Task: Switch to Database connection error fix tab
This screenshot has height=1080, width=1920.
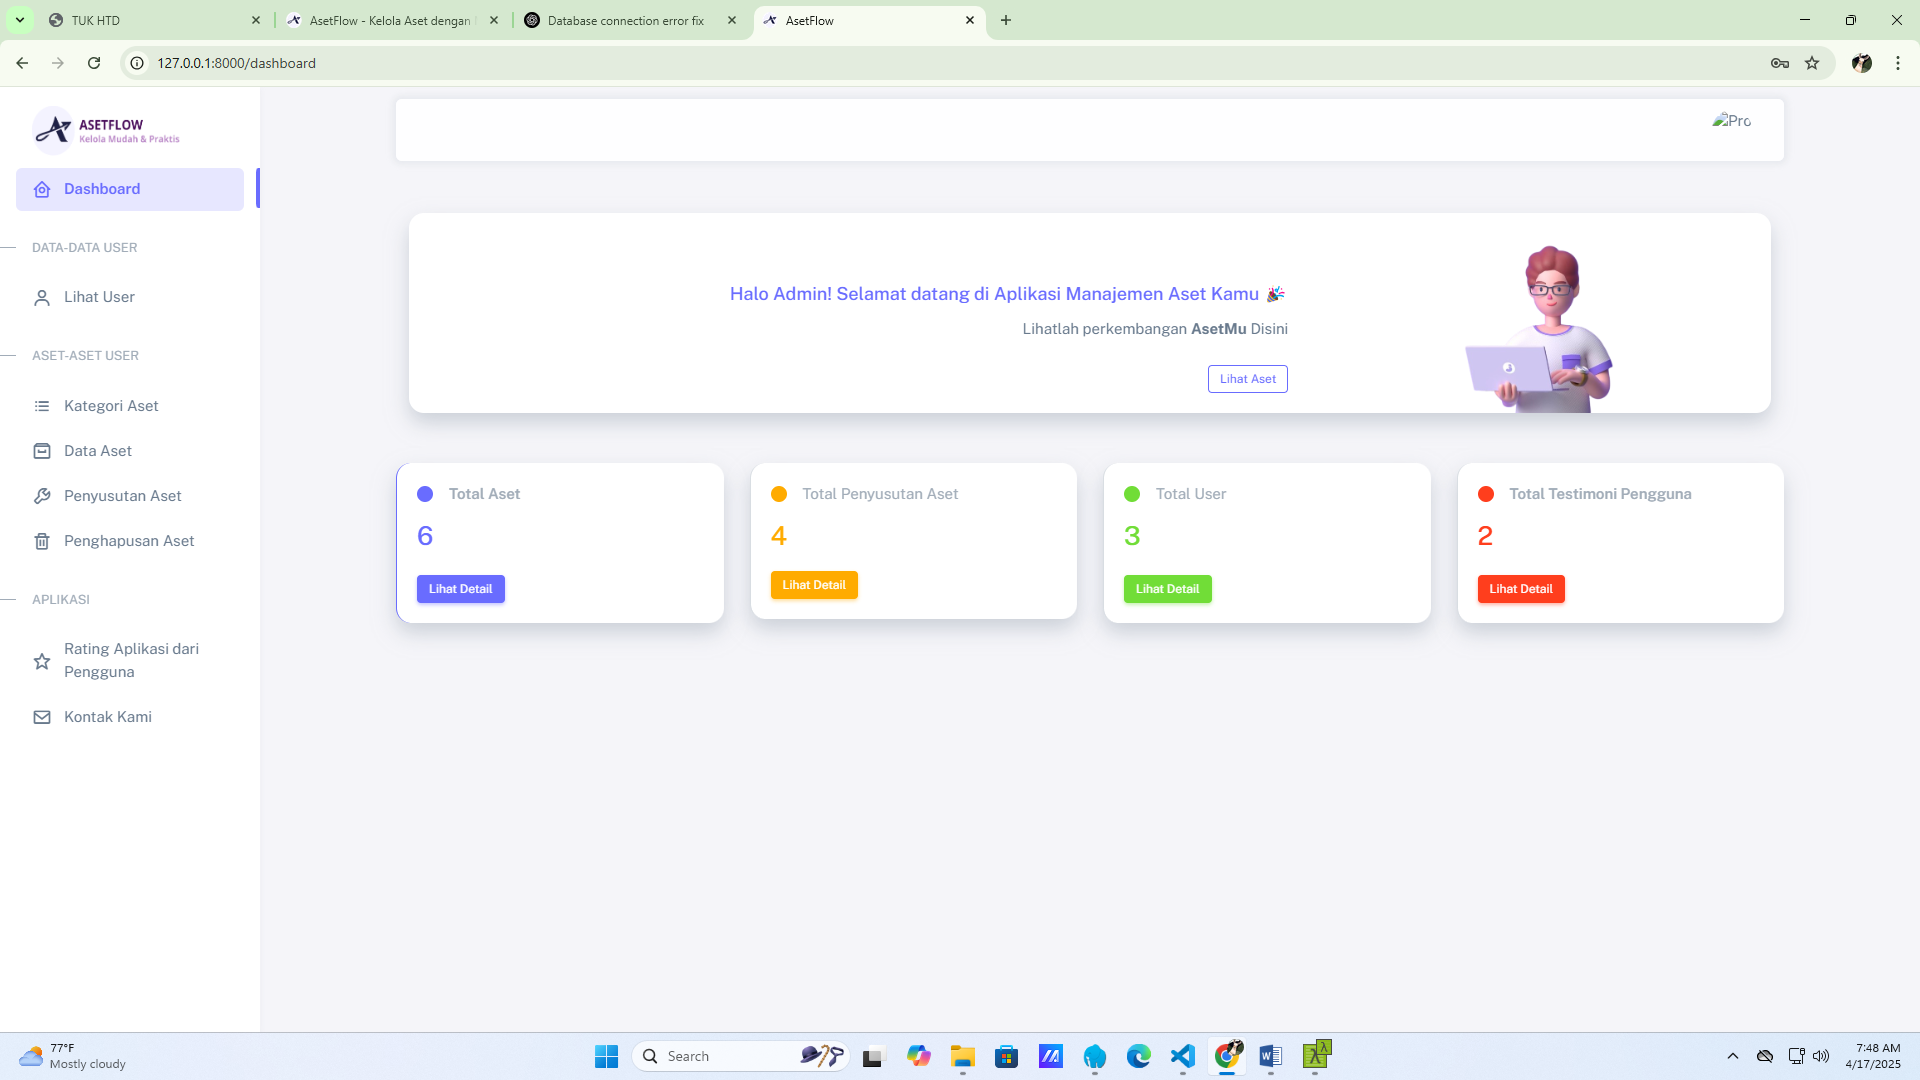Action: [625, 20]
